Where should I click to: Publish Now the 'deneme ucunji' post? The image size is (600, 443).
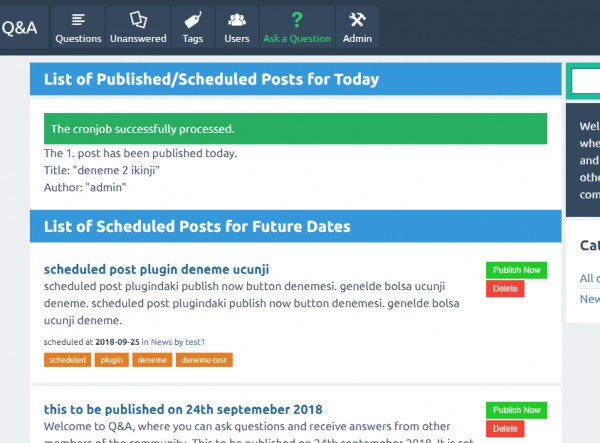click(517, 270)
